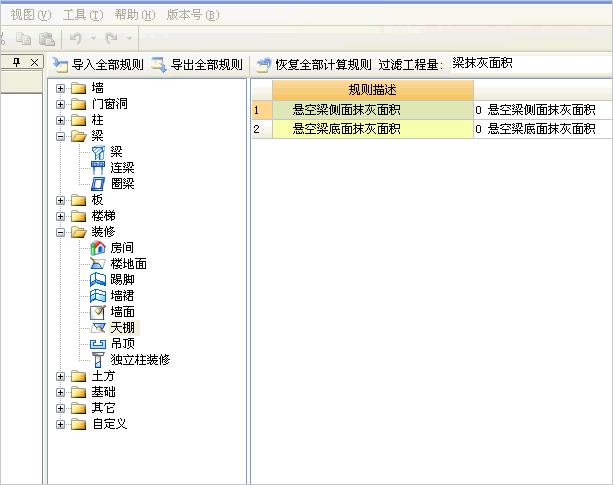Select the 独立柱装修 column decoration icon
Viewport: 613px width, 485px height.
[98, 360]
